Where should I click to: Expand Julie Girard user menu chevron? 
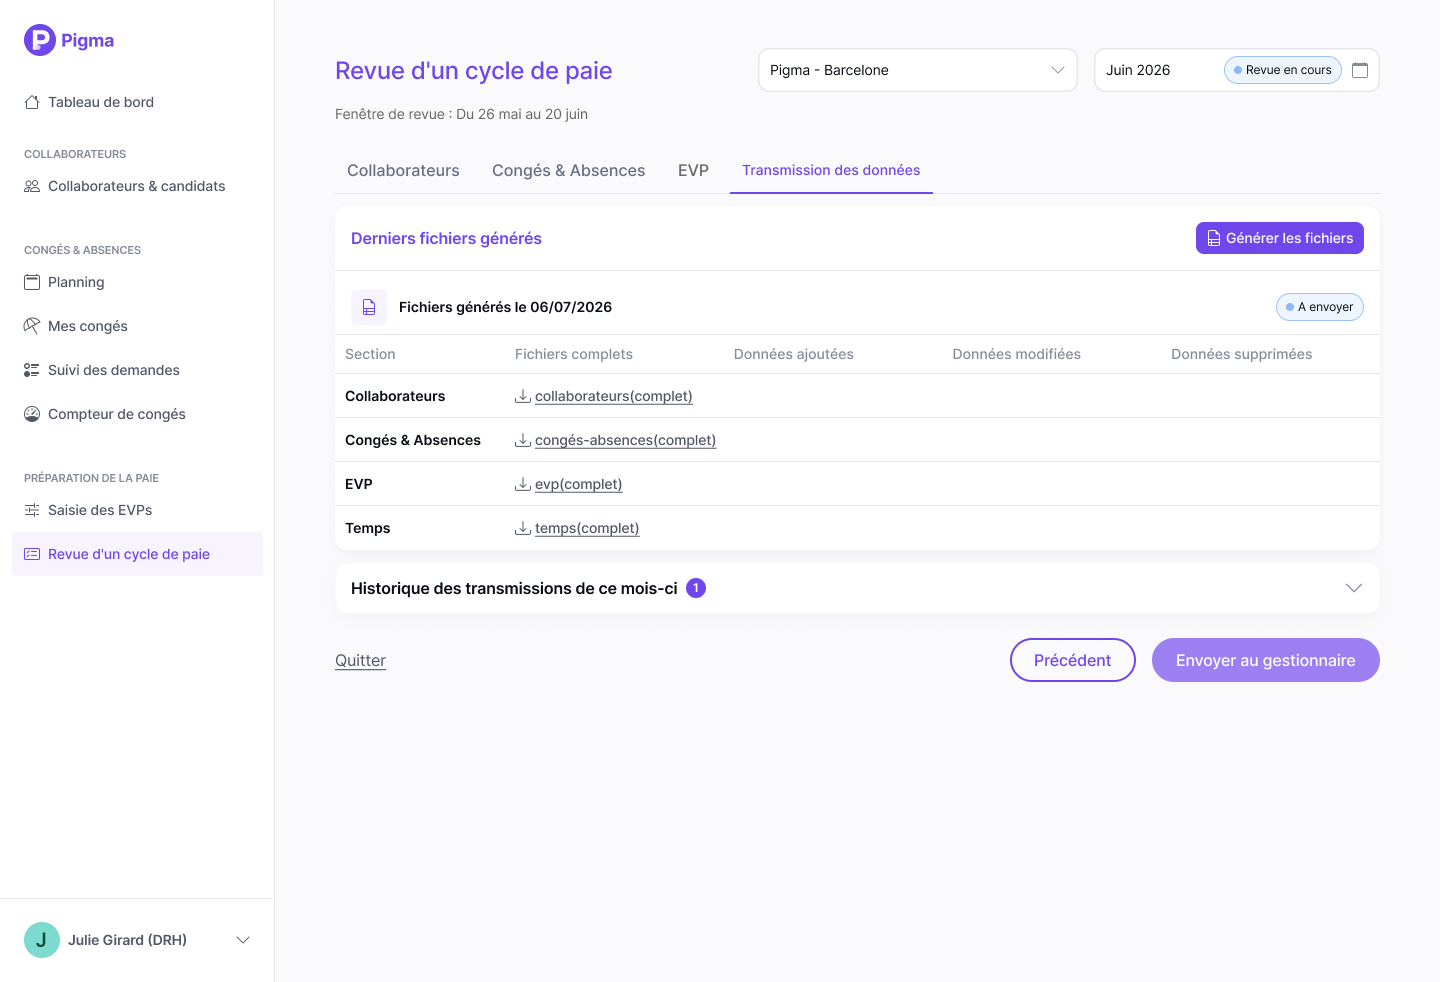point(243,940)
